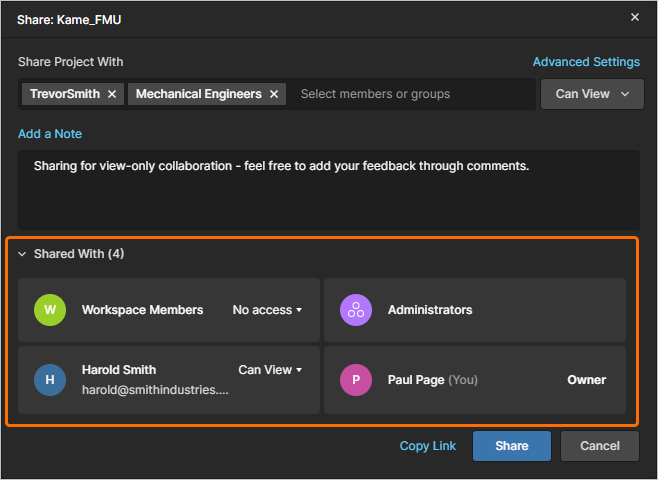Open Advanced Settings link
Screen dimensions: 658x480
(586, 62)
